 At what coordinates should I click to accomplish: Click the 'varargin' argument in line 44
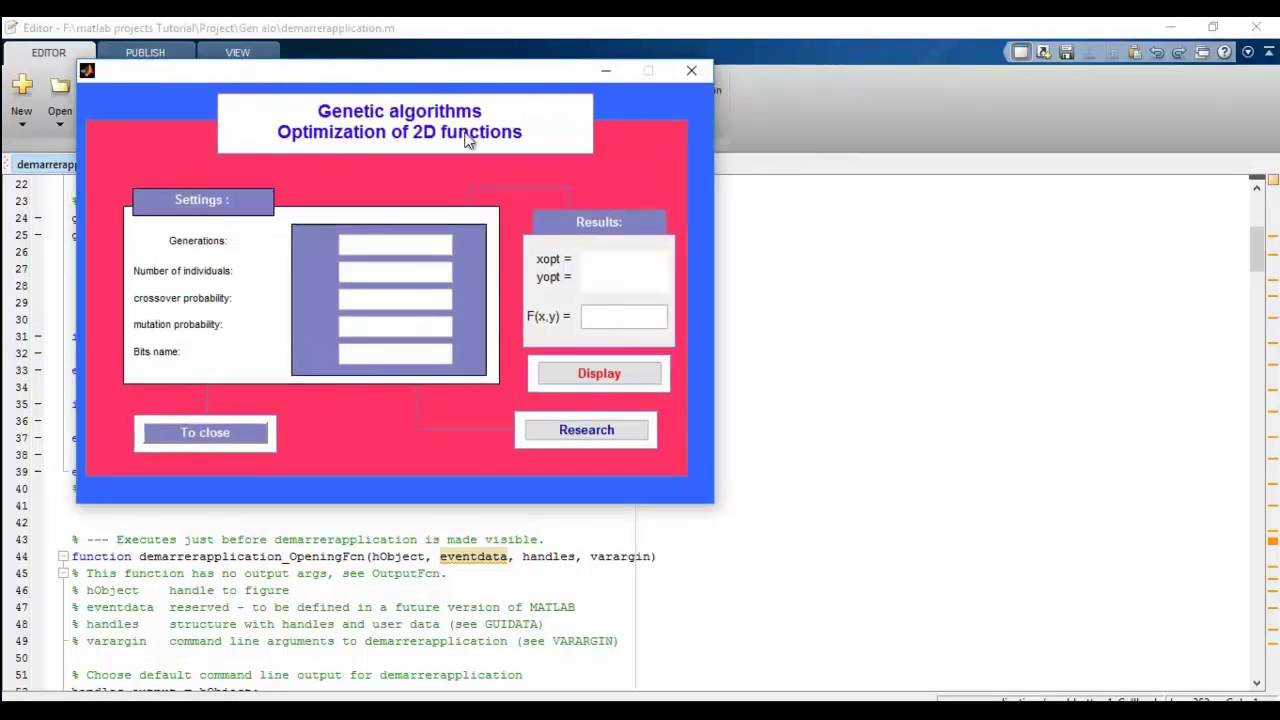point(619,556)
